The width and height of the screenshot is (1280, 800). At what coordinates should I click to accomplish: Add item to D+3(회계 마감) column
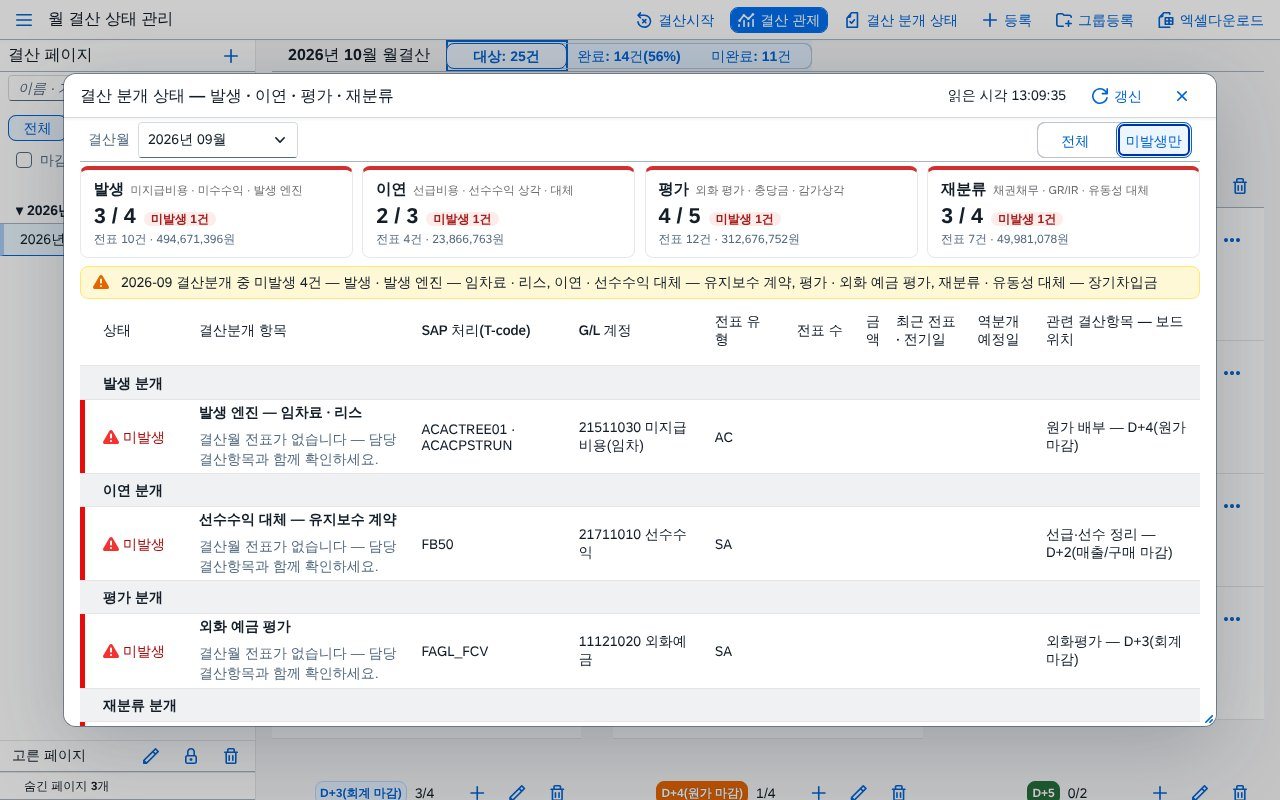point(477,793)
